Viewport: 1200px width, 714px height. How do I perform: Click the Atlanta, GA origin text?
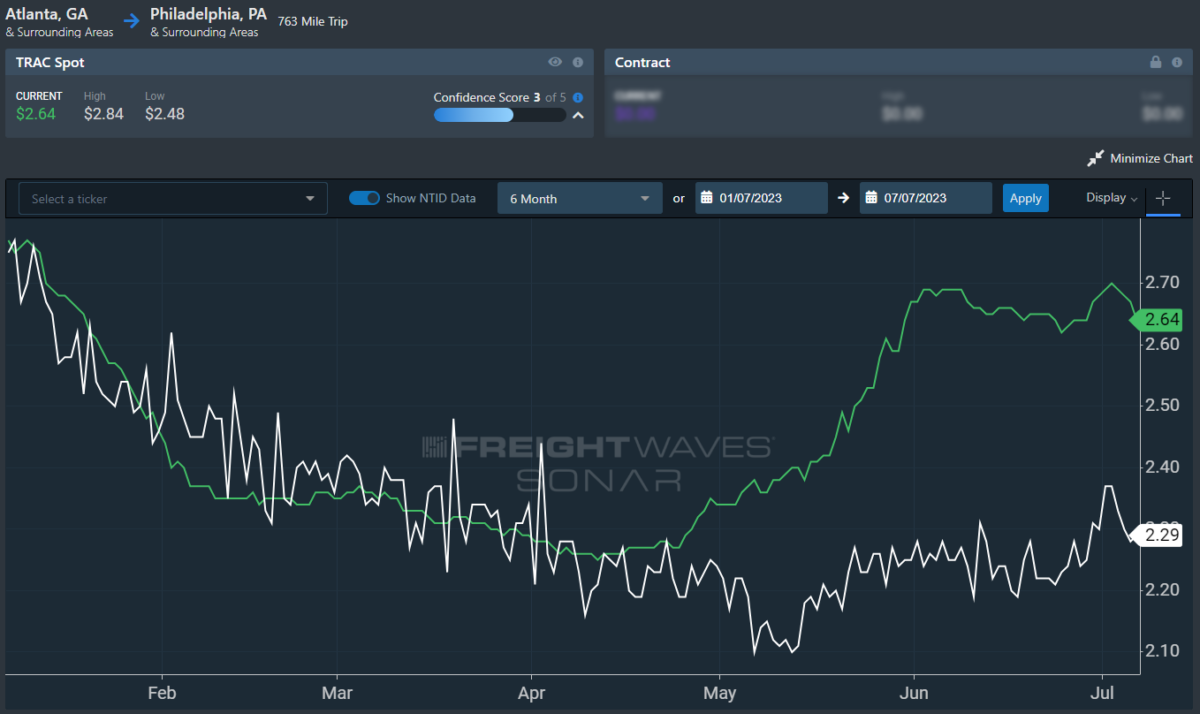pos(47,14)
